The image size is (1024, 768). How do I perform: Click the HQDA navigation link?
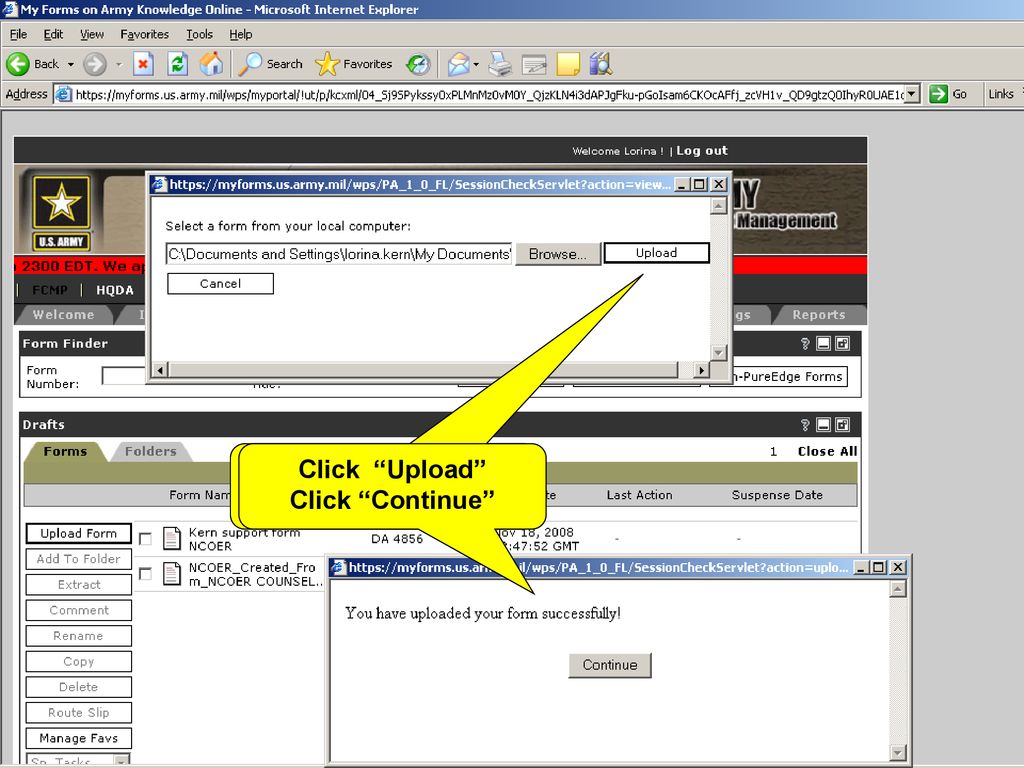point(114,290)
